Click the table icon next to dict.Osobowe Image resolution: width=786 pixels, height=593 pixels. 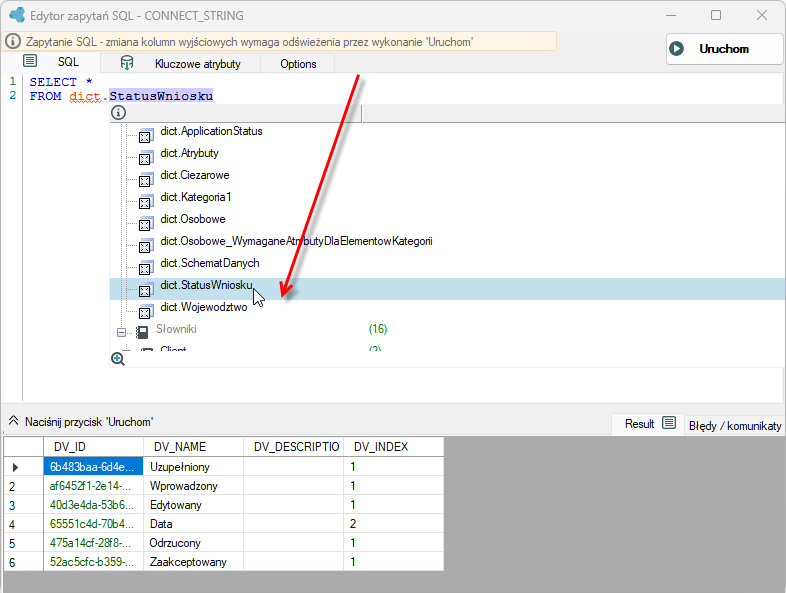[x=145, y=223]
